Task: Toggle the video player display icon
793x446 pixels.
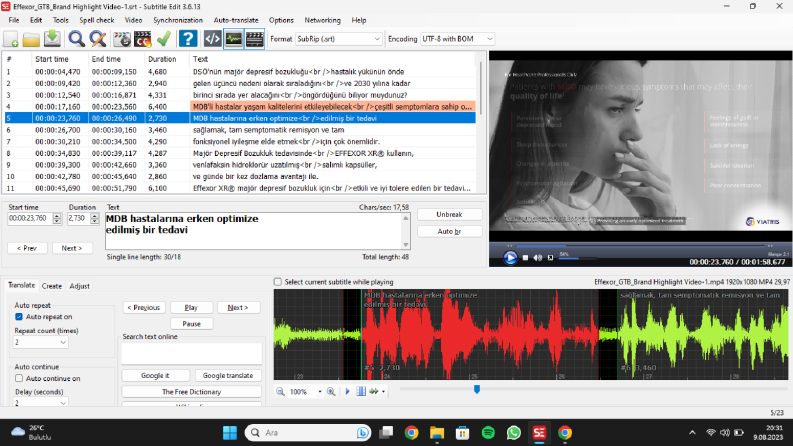Action: click(254, 39)
